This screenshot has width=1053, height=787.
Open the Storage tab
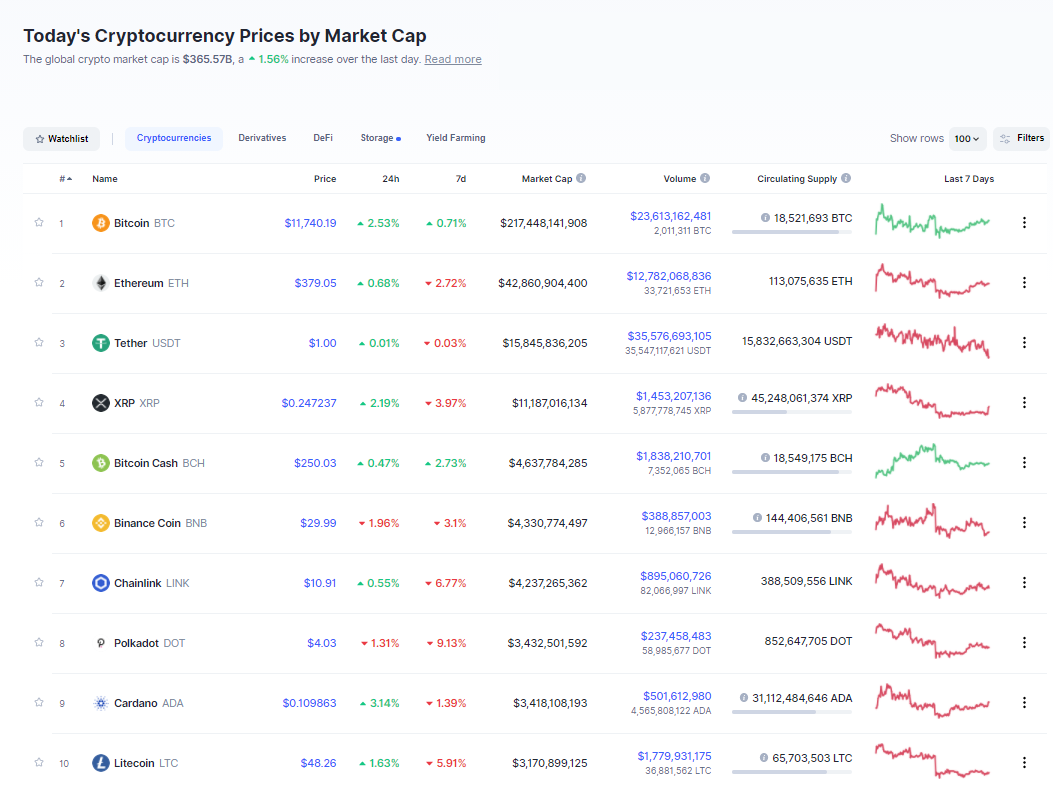(380, 138)
